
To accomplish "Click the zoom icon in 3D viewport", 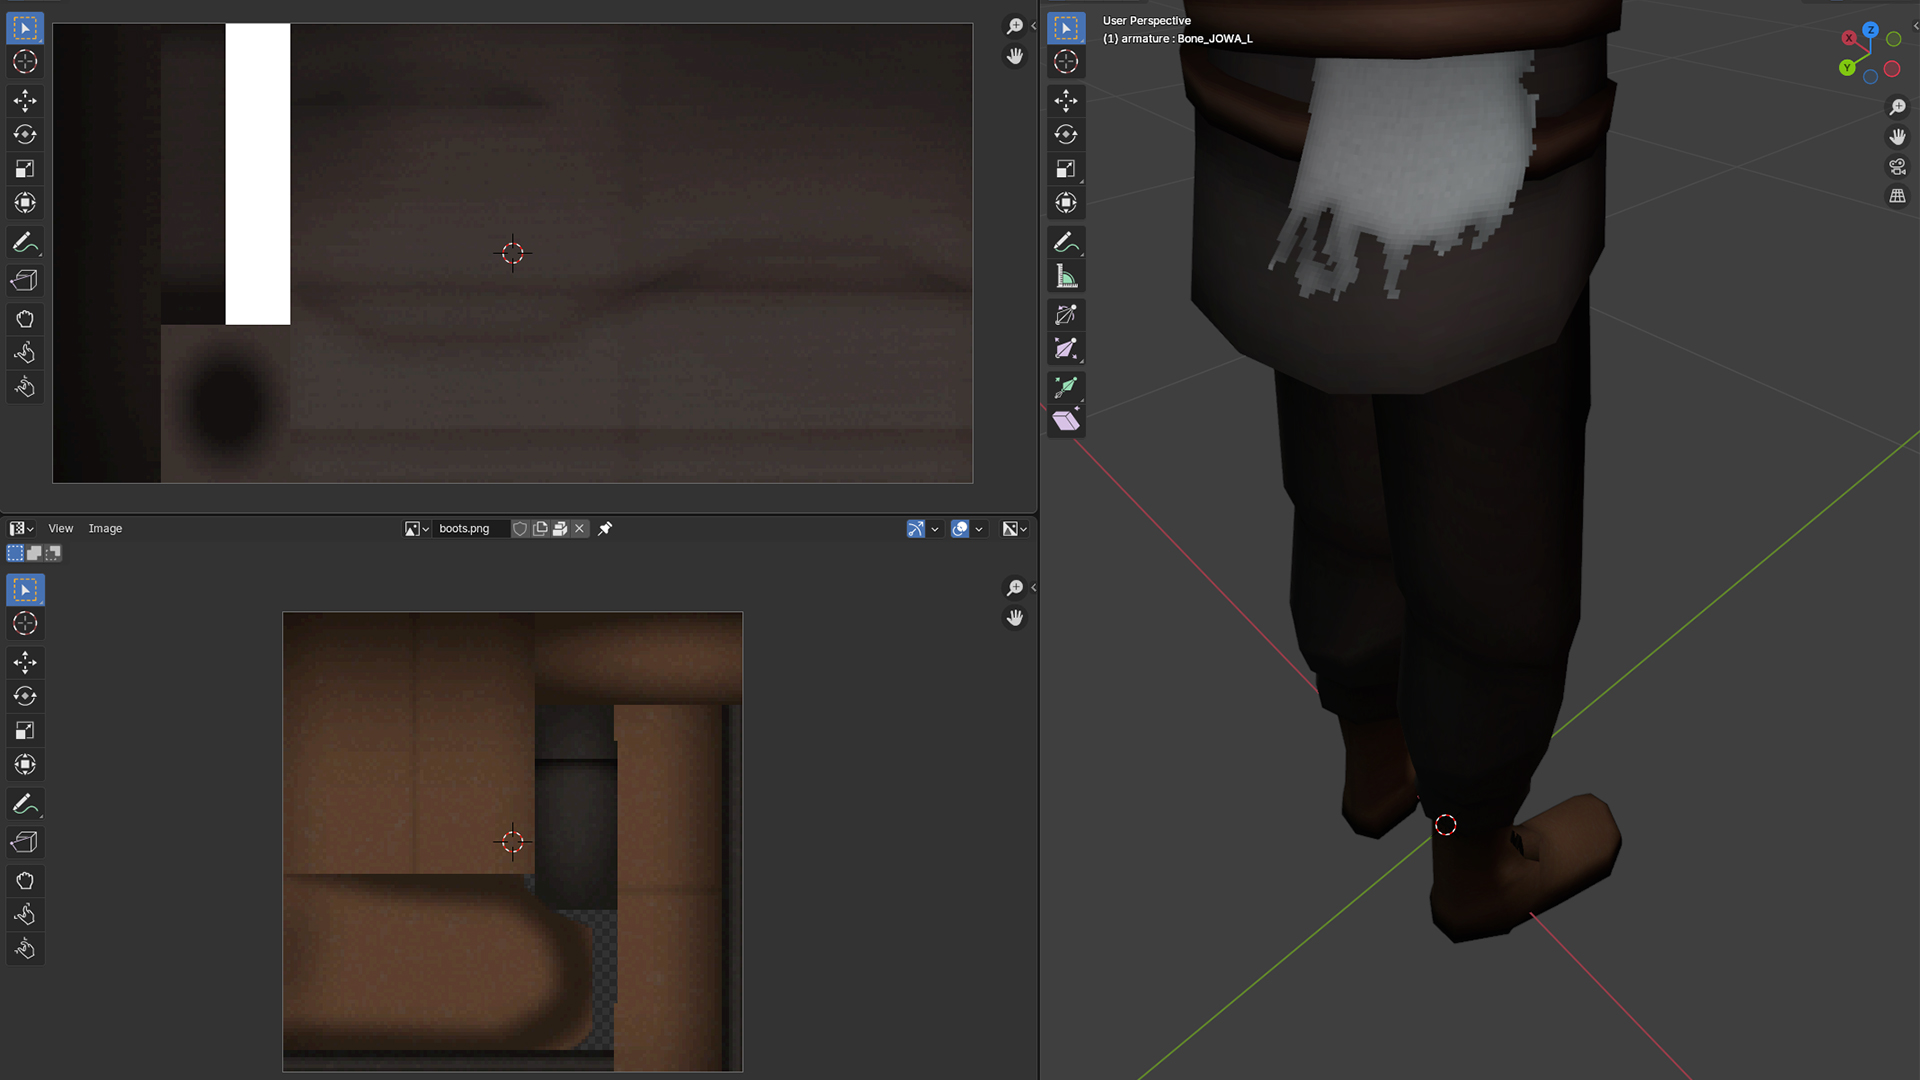I will click(x=1897, y=107).
